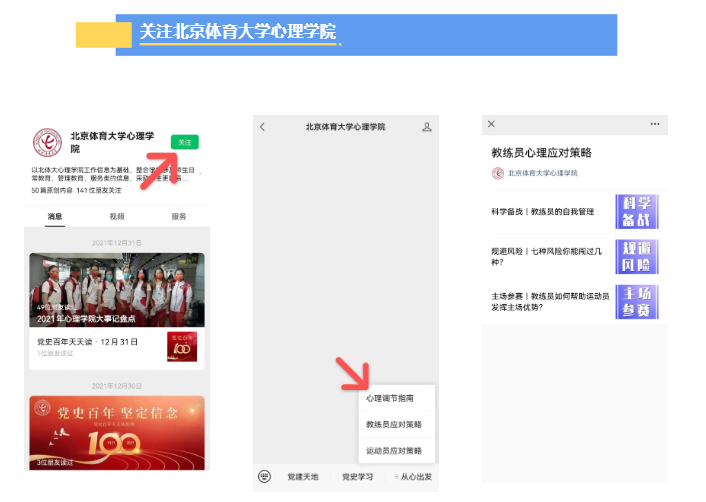
Task: Switch to the 消息 tab
Action: tap(55, 217)
